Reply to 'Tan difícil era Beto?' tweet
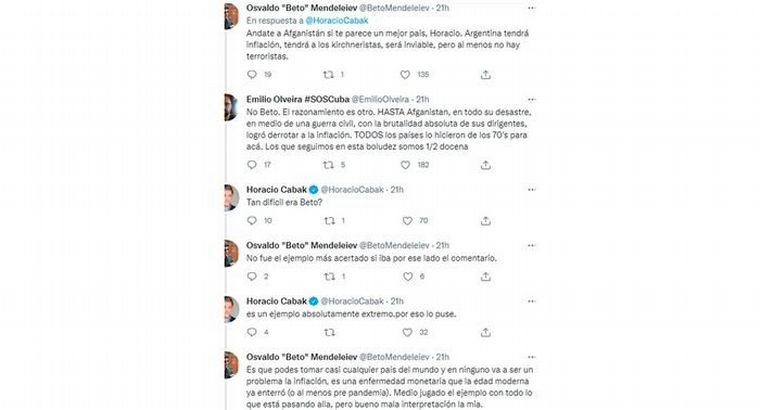Screen dimensions: 760x410 point(252,220)
